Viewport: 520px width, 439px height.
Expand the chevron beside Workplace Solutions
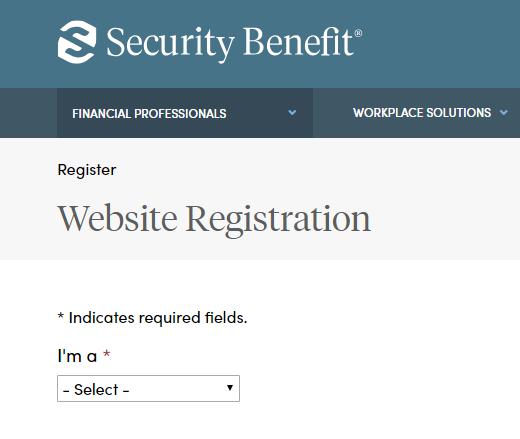504,113
